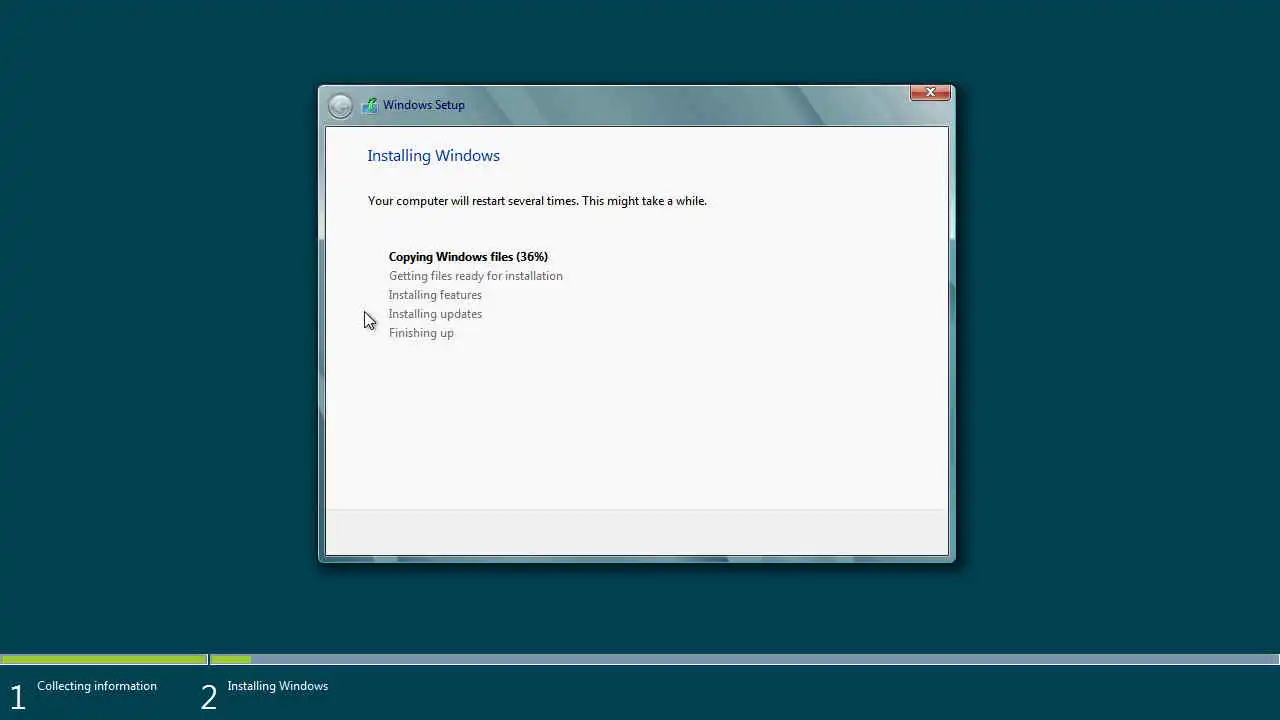Click the restart several times message
This screenshot has width=1280, height=720.
[537, 201]
